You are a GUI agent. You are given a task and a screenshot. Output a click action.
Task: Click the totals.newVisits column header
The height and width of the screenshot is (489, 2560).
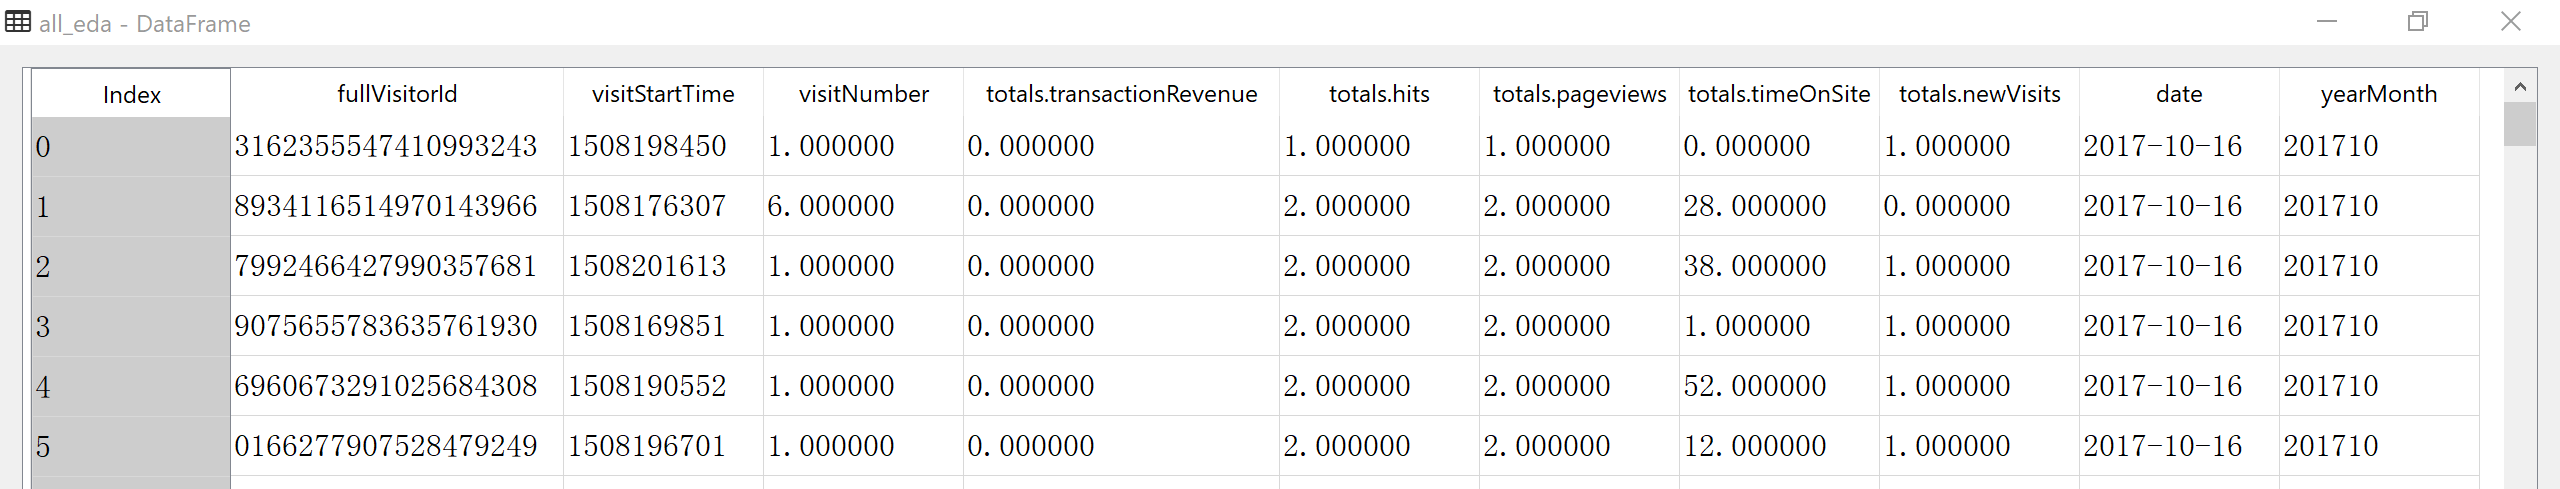point(1979,94)
